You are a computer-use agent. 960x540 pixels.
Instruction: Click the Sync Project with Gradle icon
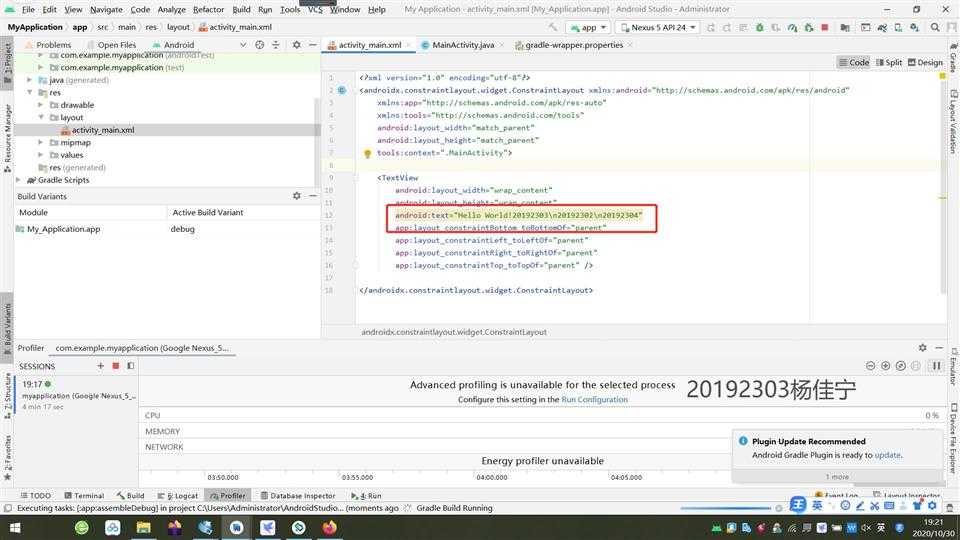[882, 28]
